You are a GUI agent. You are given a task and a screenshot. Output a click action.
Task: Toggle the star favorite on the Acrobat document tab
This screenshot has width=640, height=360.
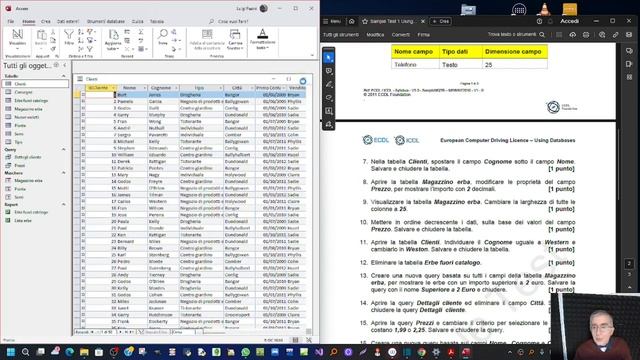coord(365,21)
